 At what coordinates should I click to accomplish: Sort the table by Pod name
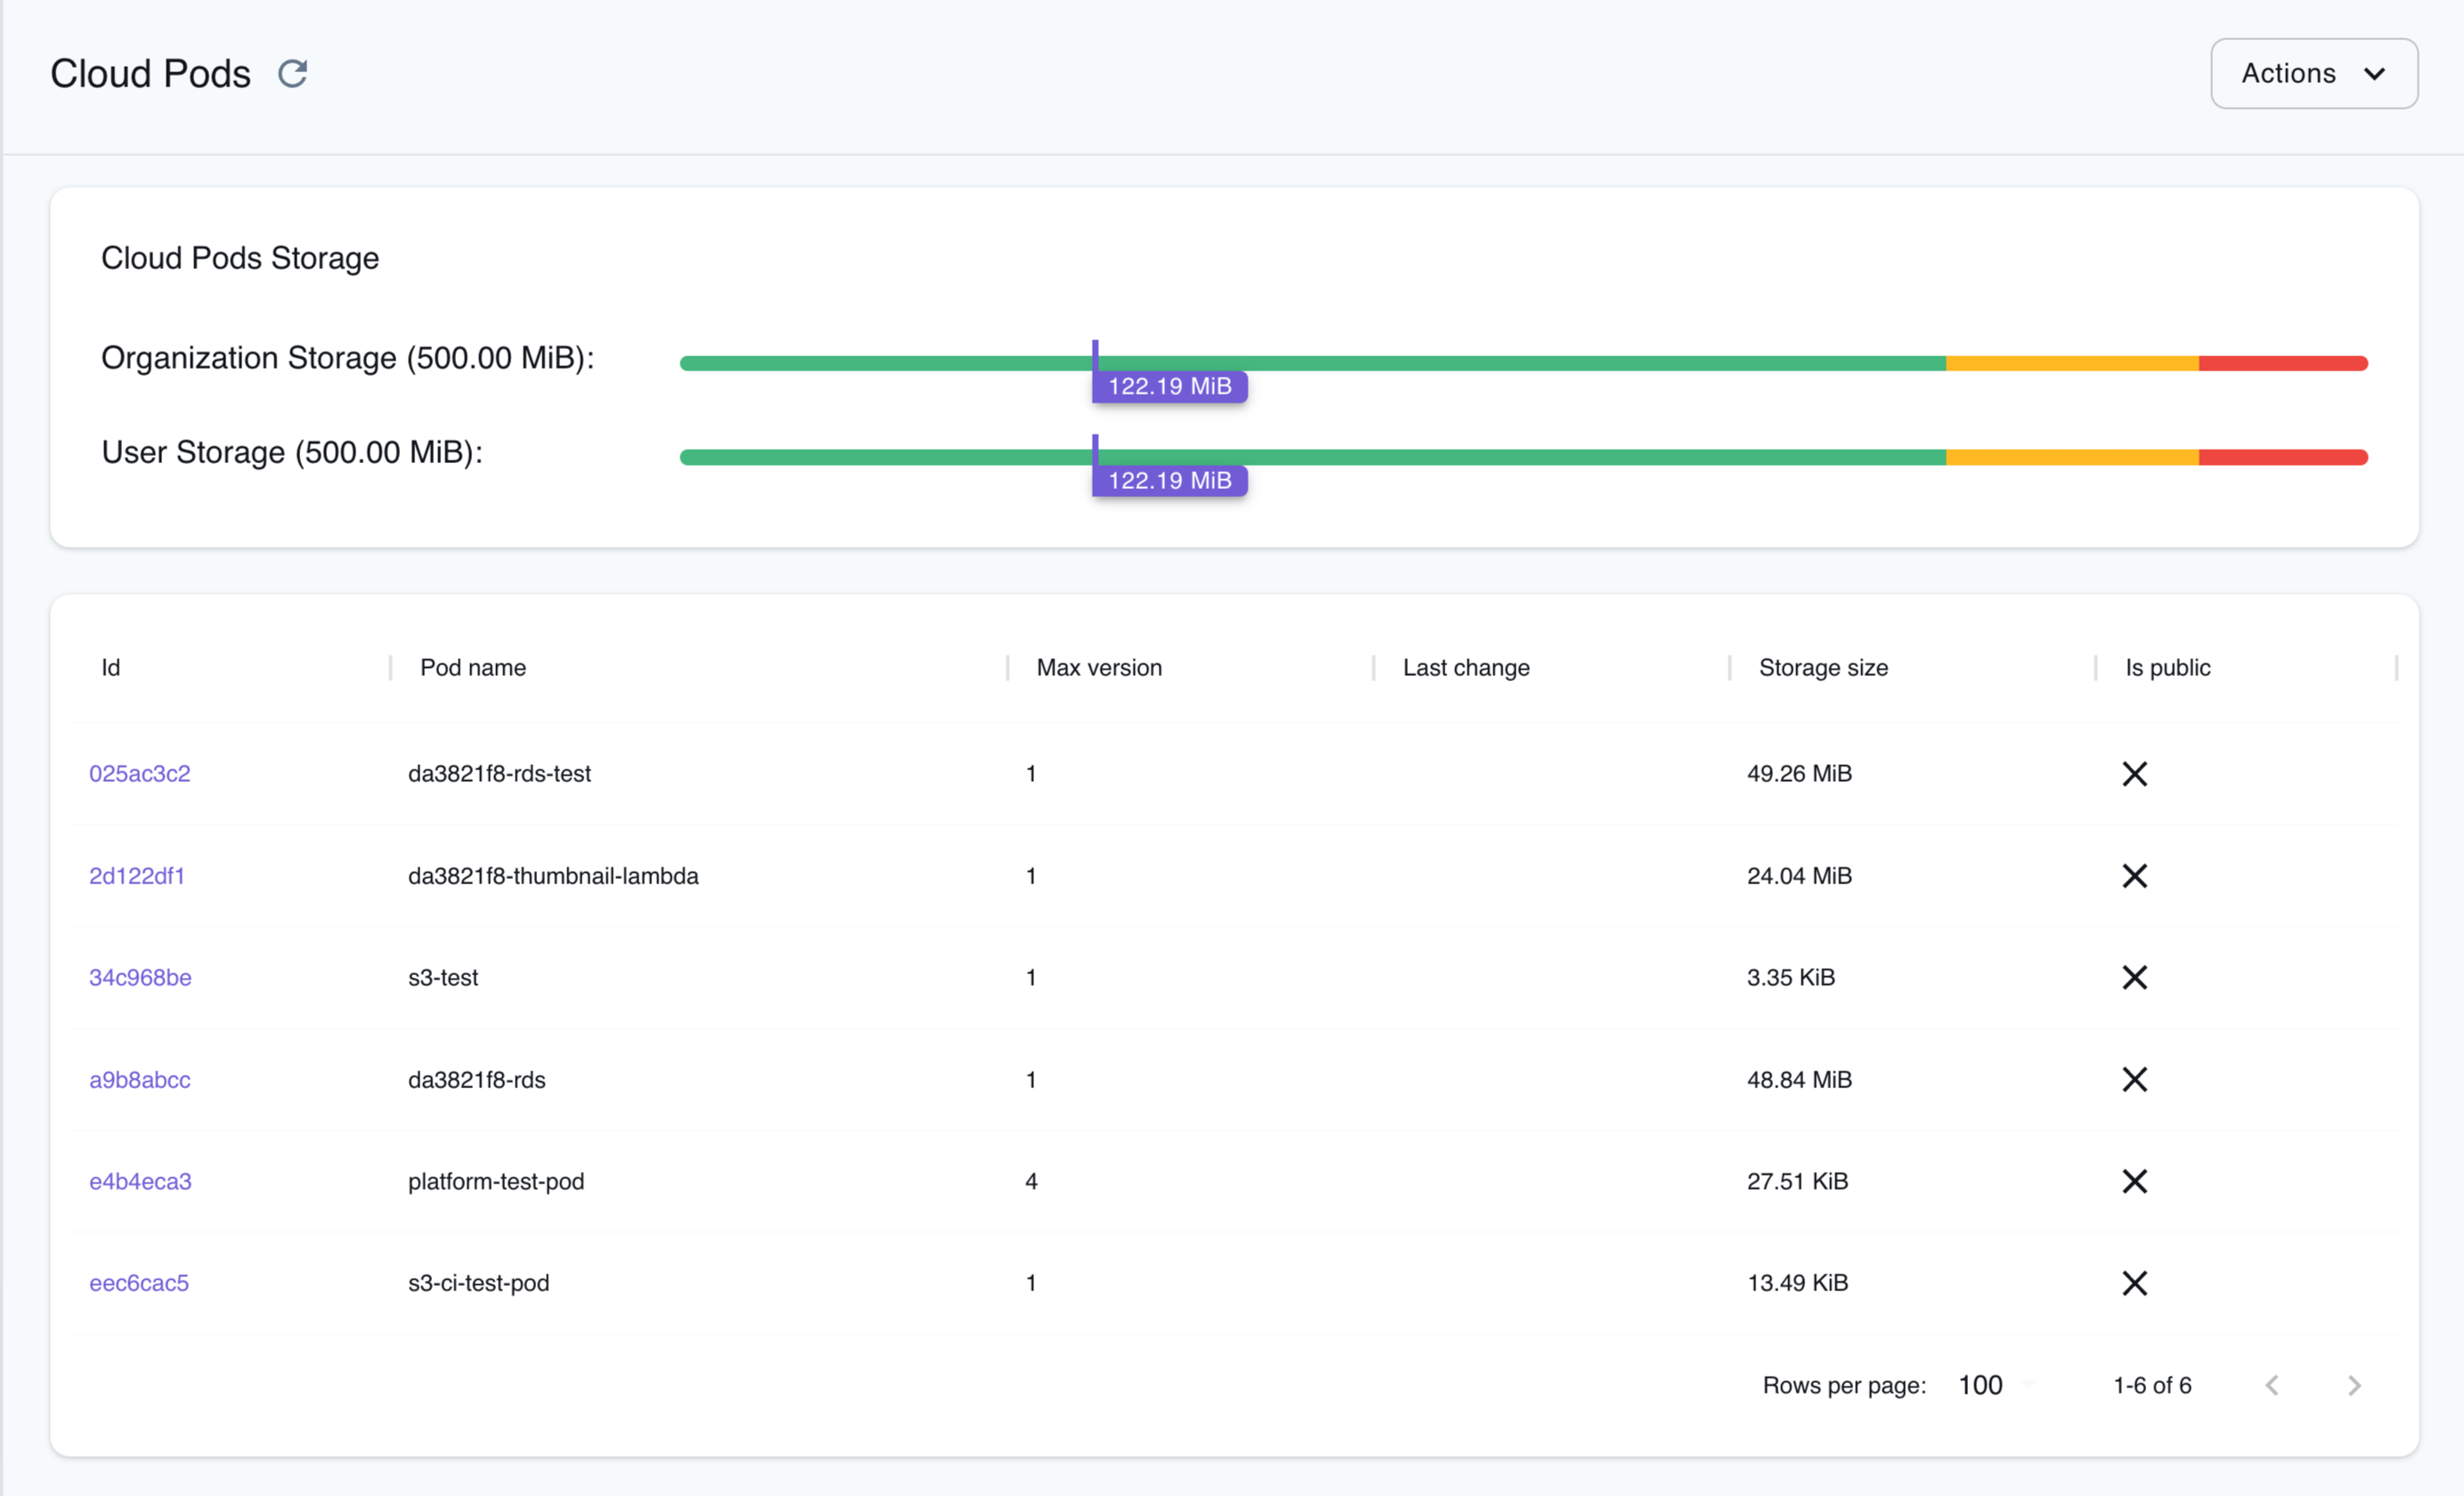(x=473, y=667)
